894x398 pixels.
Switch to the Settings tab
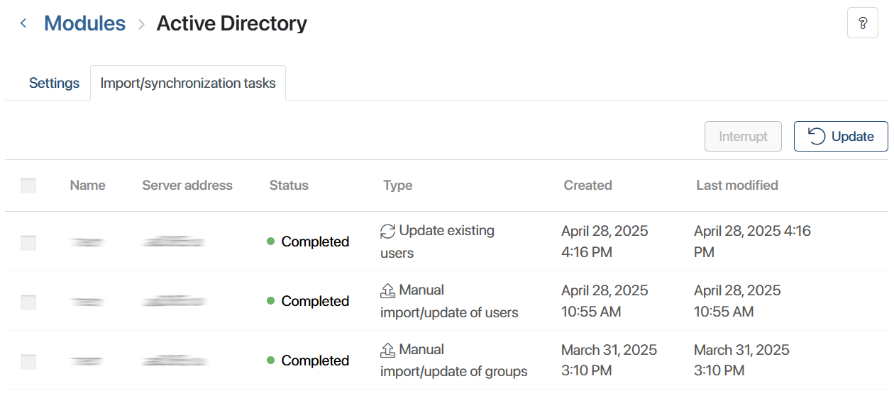54,83
